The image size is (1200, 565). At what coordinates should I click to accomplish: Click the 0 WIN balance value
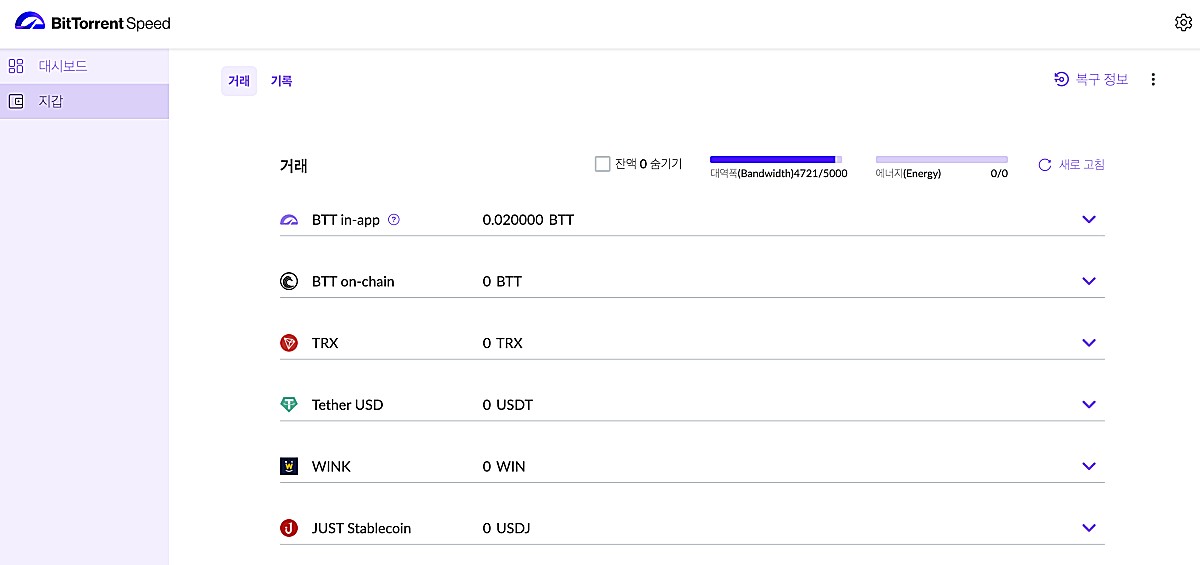click(504, 467)
